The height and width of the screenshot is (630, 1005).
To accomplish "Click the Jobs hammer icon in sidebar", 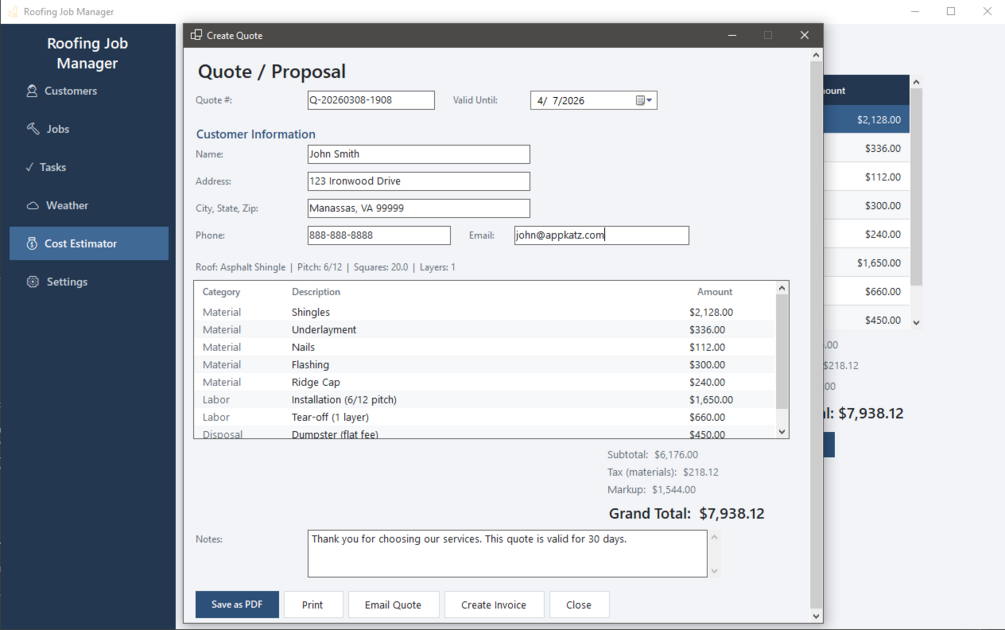I will 33,128.
